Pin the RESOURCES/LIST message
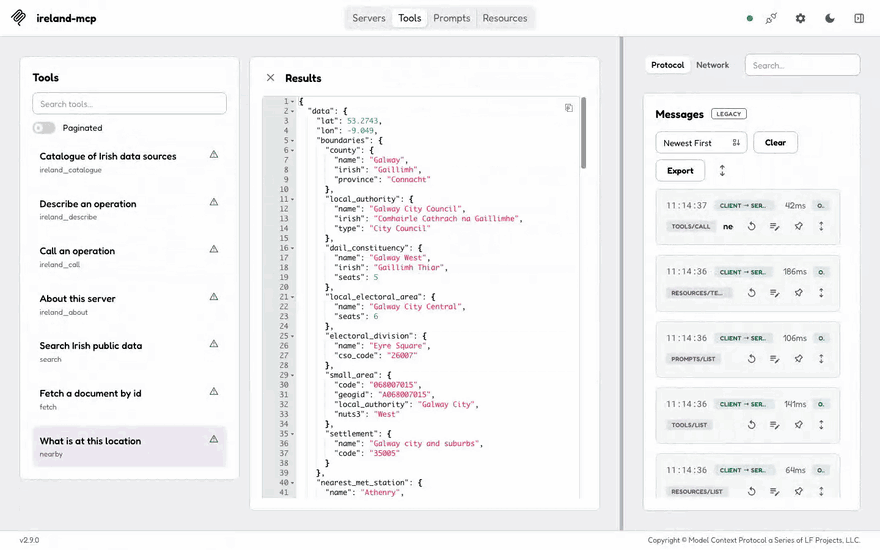The width and height of the screenshot is (880, 550). (x=798, y=491)
